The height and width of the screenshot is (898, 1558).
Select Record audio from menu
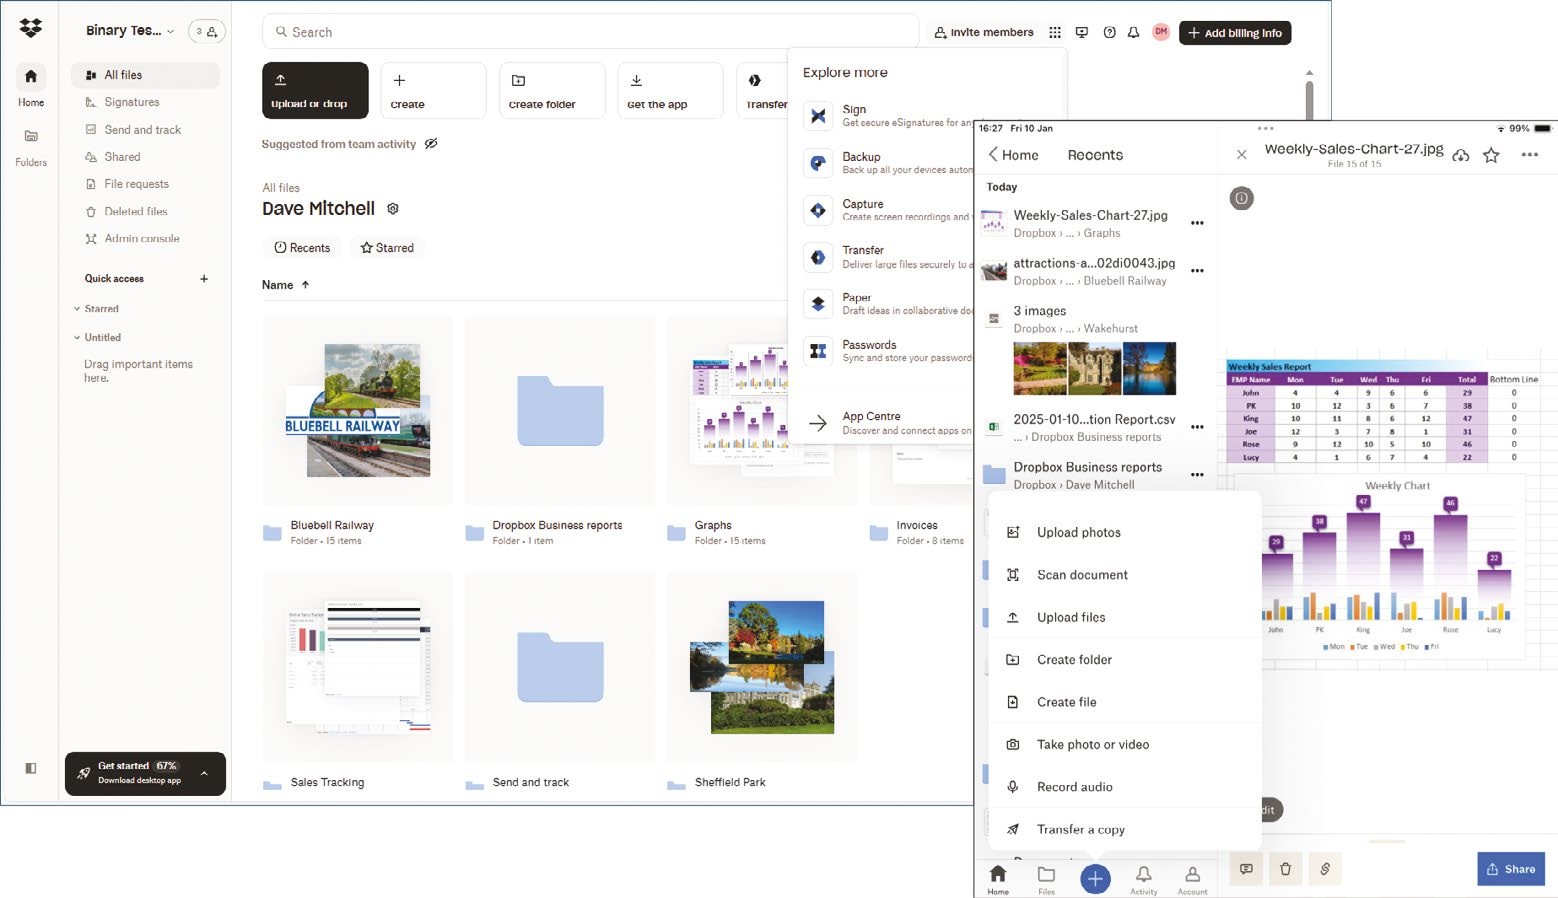[x=1125, y=787]
